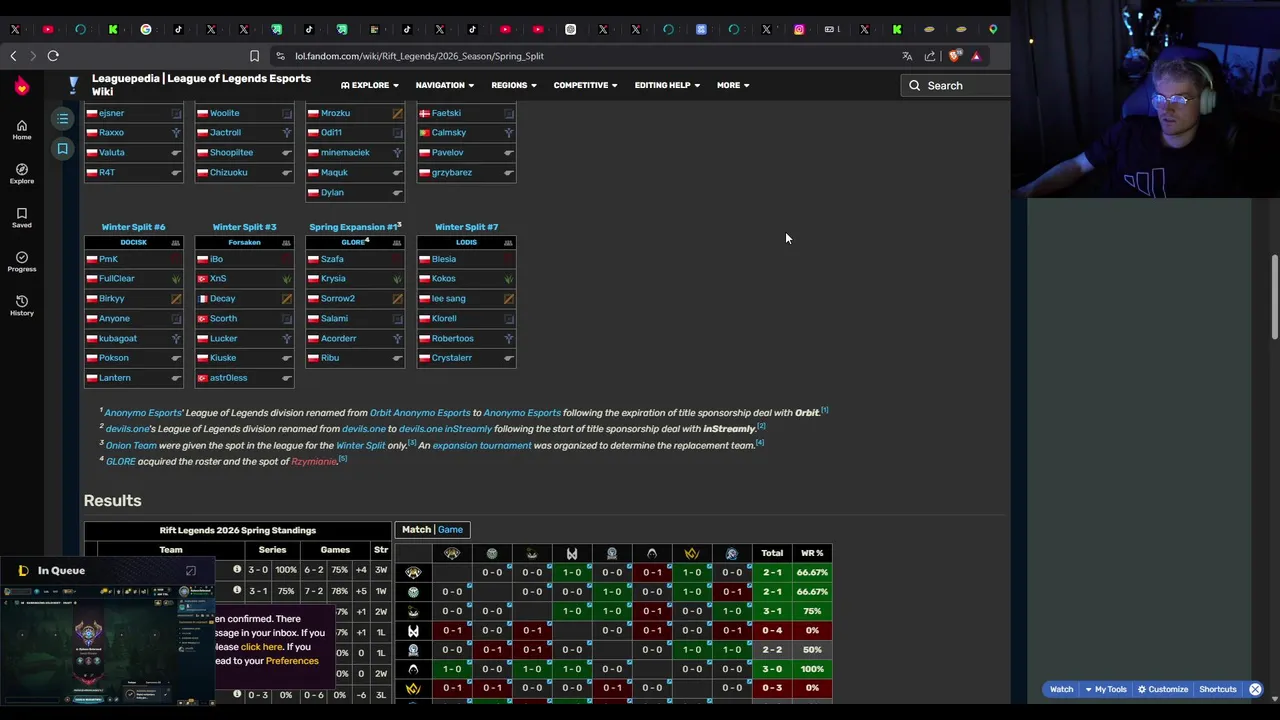Open player FullClear's page
Image resolution: width=1280 pixels, height=720 pixels.
click(x=116, y=279)
